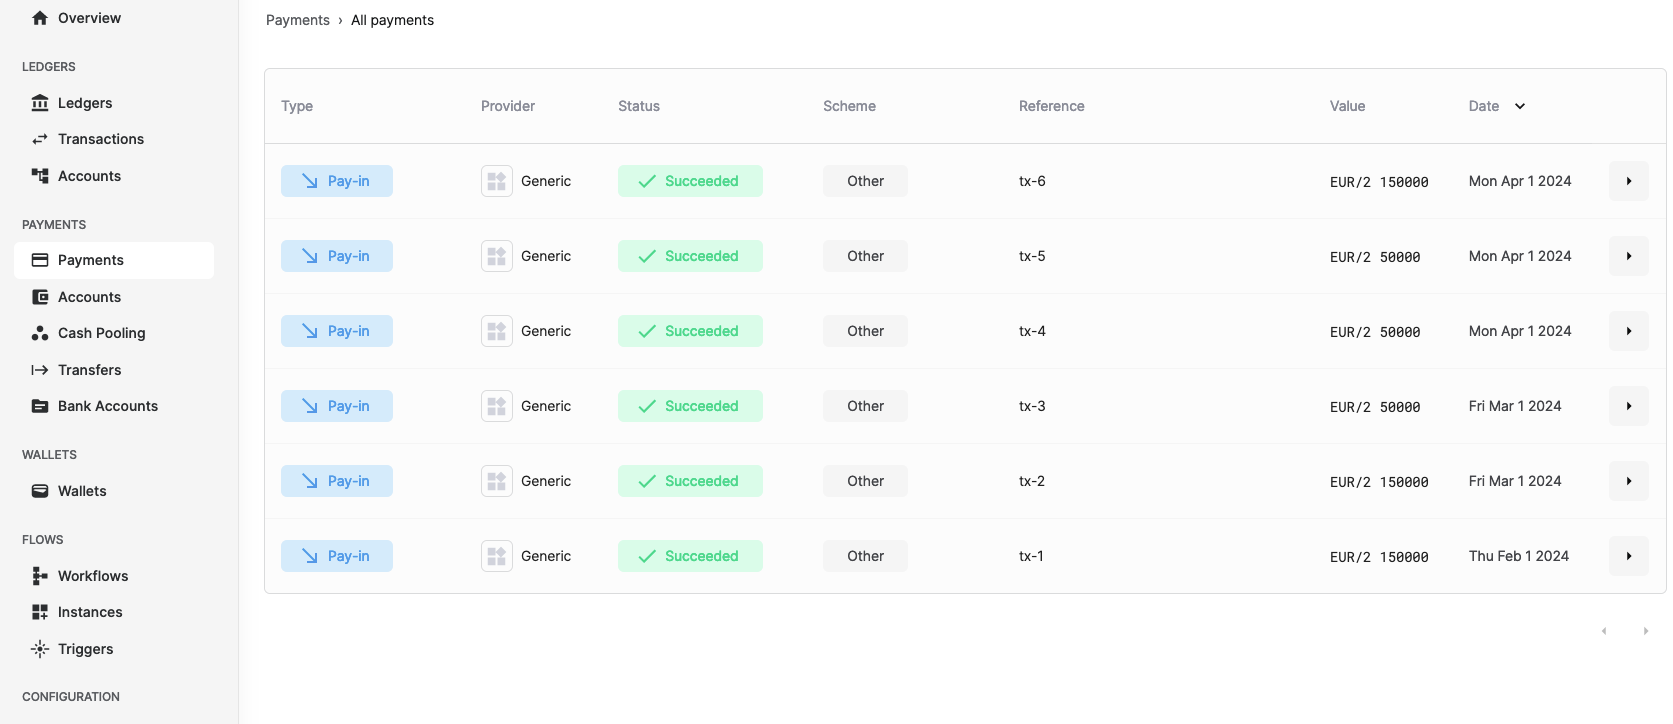Go to next page of payments
Screen dimensions: 1673x724
pos(1645,631)
